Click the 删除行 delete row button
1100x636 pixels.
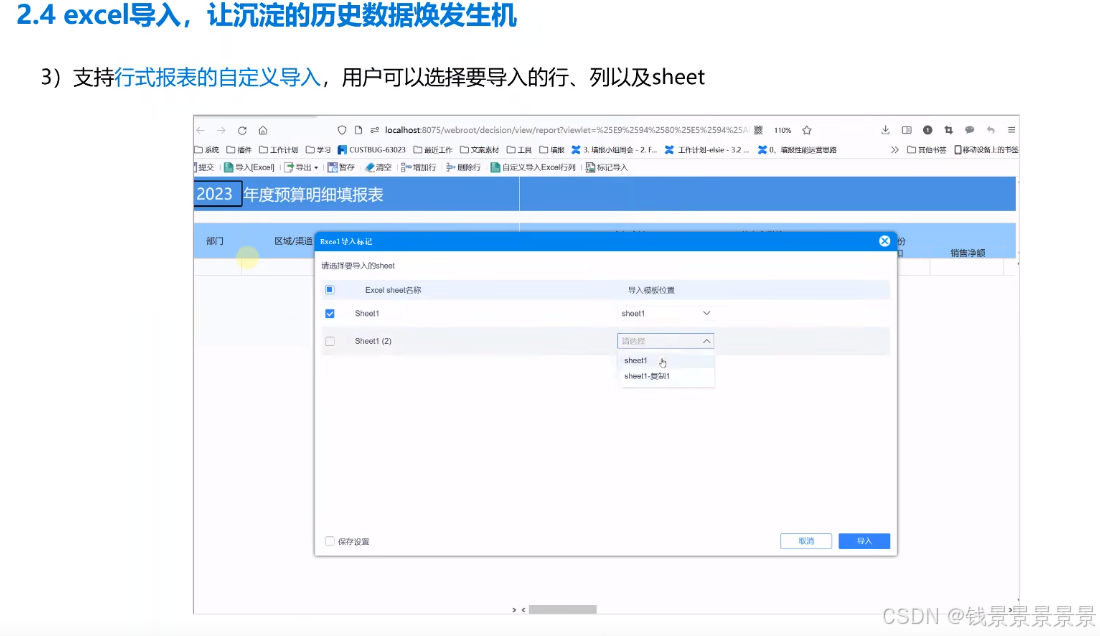(463, 168)
